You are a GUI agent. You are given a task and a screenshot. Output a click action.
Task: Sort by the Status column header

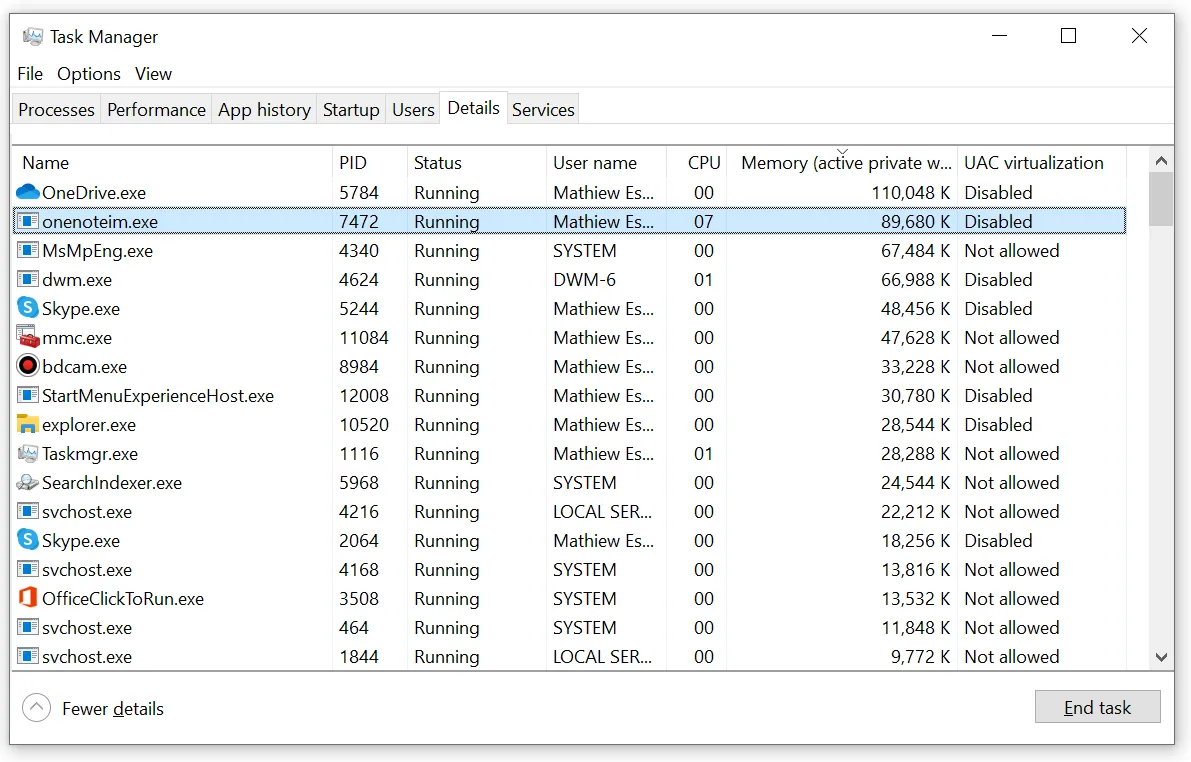(477, 163)
